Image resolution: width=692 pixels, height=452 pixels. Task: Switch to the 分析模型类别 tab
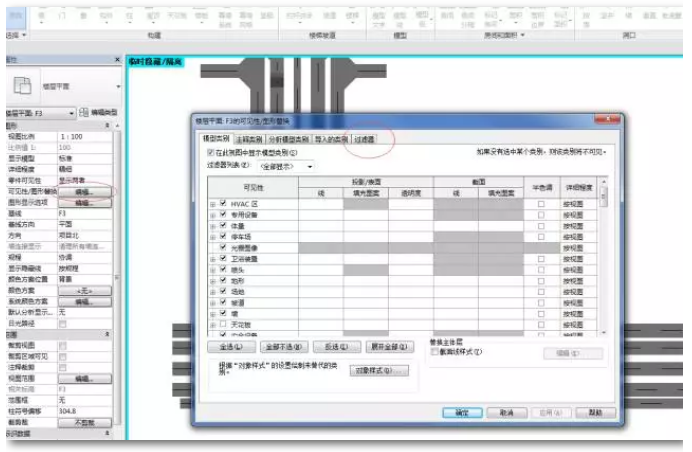[x=289, y=139]
